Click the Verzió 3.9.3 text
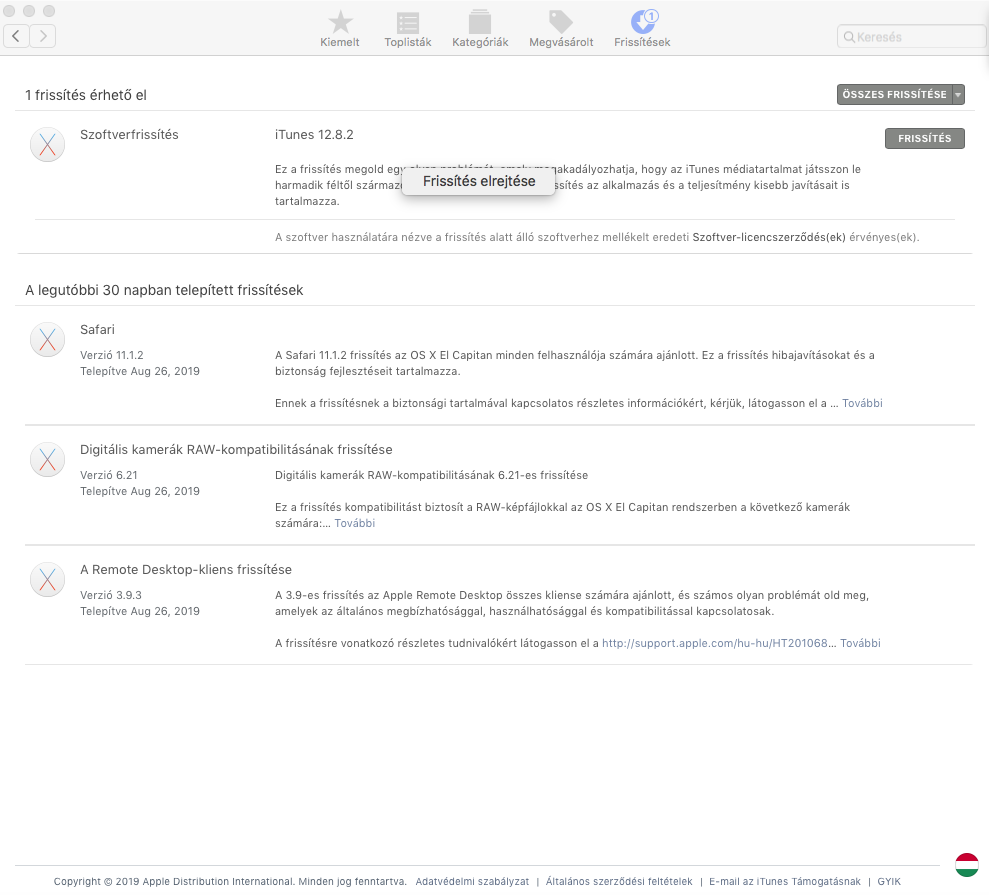Screen dimensions: 989x895 (x=111, y=595)
